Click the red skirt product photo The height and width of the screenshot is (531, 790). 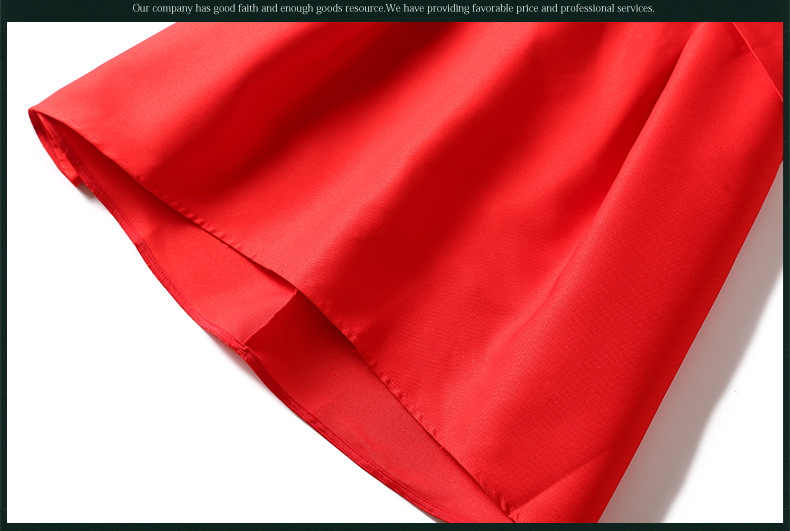[394, 272]
